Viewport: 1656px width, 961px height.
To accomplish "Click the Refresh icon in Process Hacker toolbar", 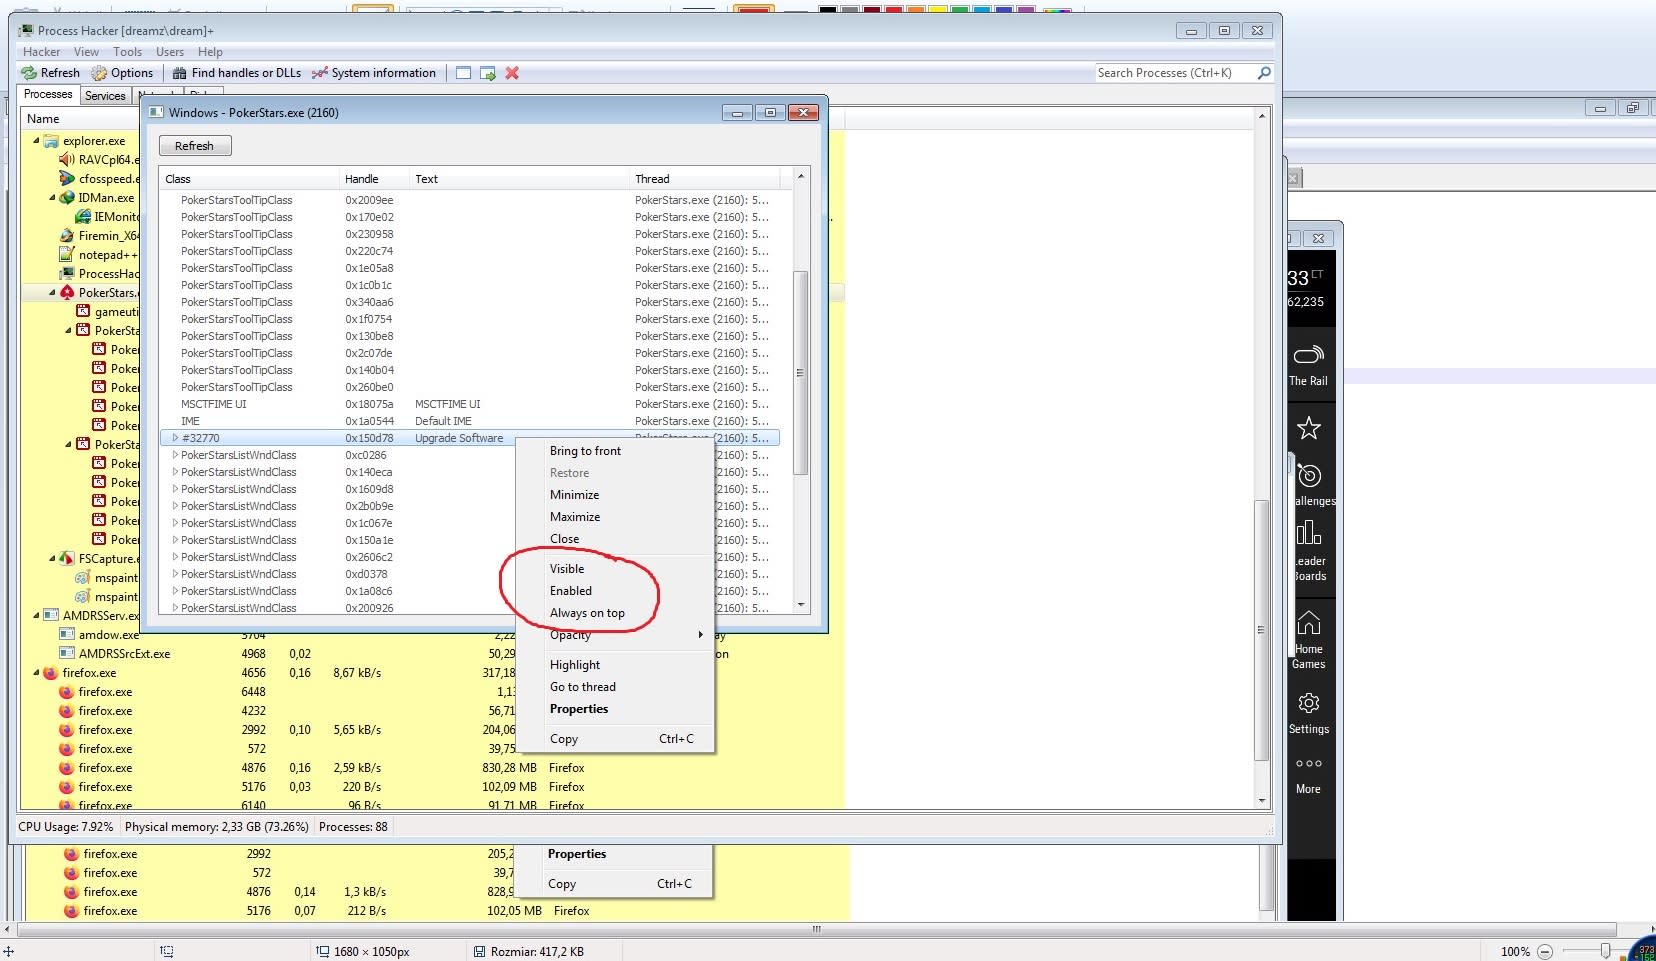I will point(29,73).
